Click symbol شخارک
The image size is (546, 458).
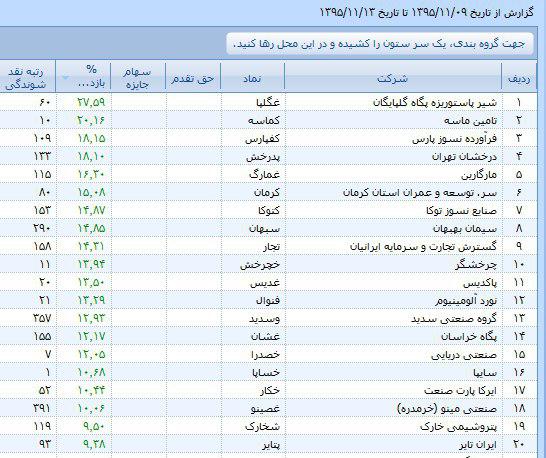coord(262,426)
